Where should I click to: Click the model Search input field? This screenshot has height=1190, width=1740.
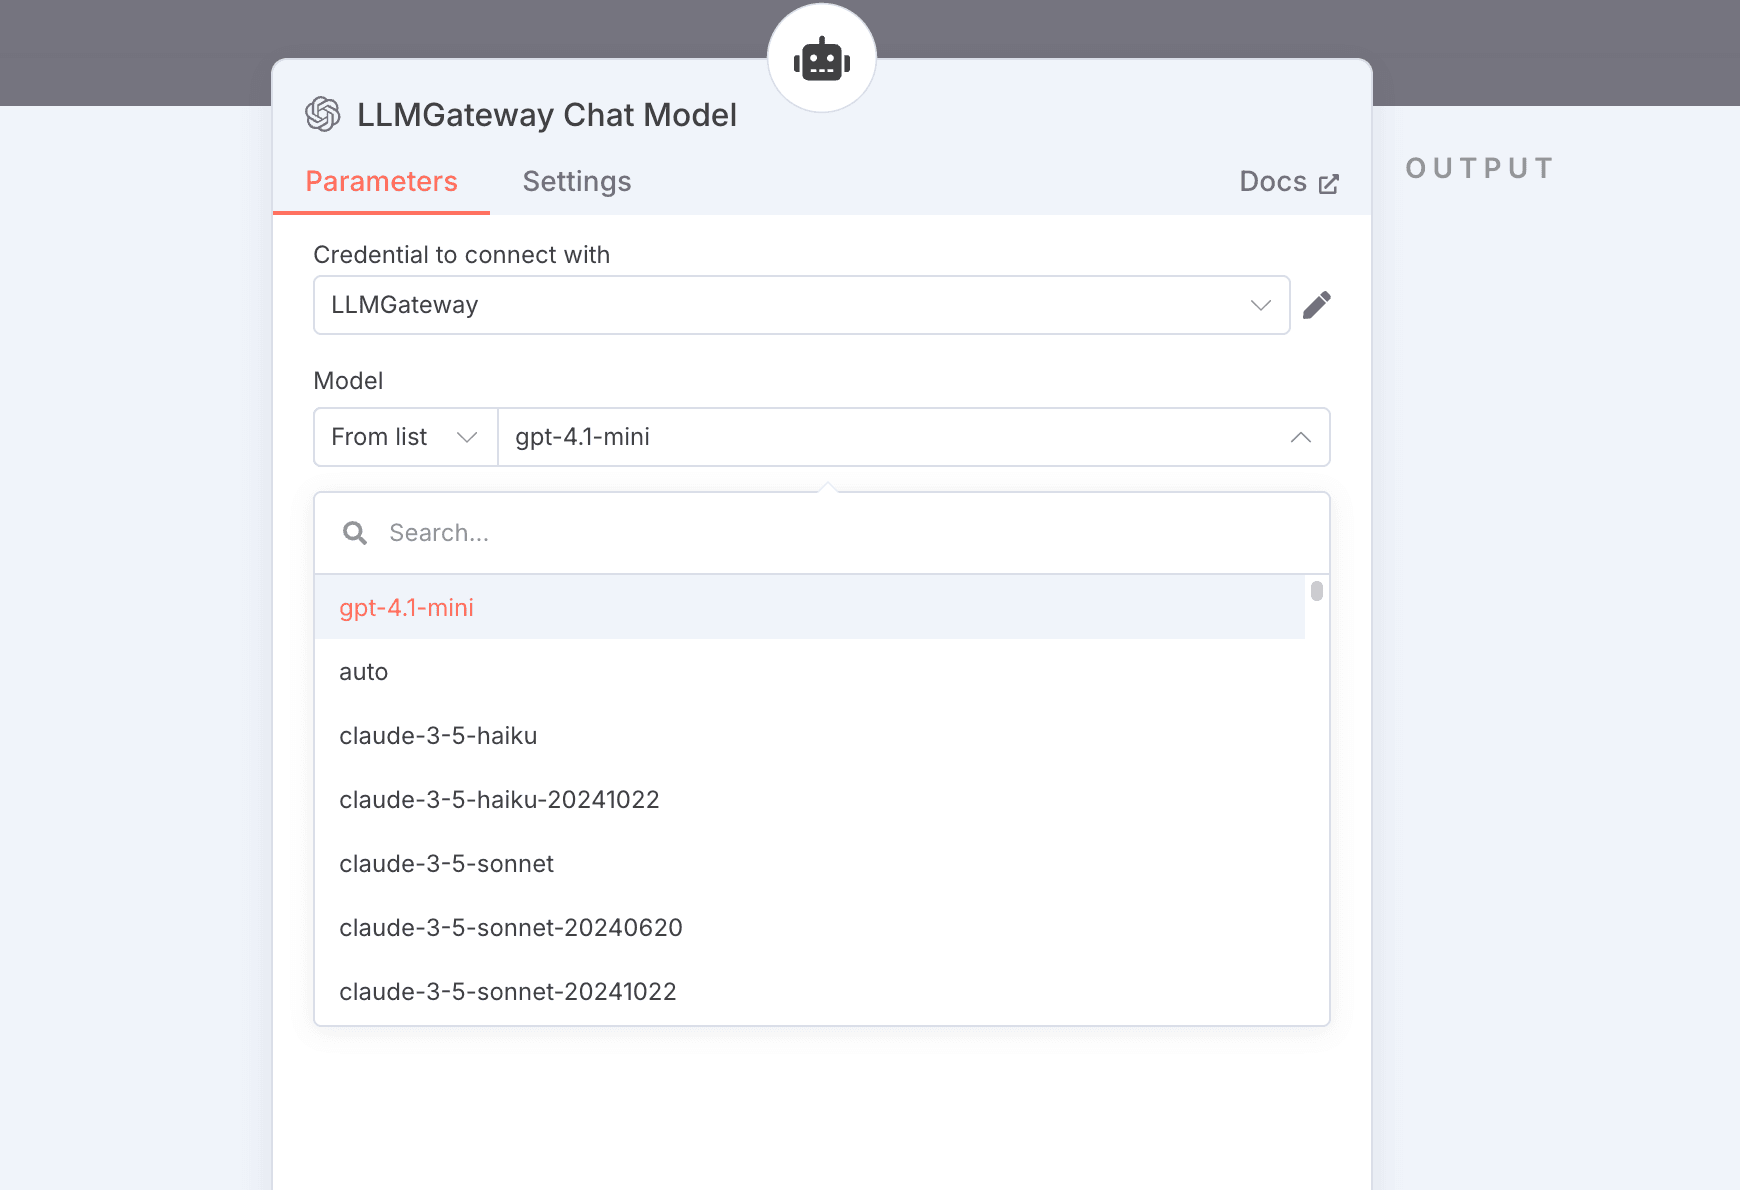tap(840, 533)
